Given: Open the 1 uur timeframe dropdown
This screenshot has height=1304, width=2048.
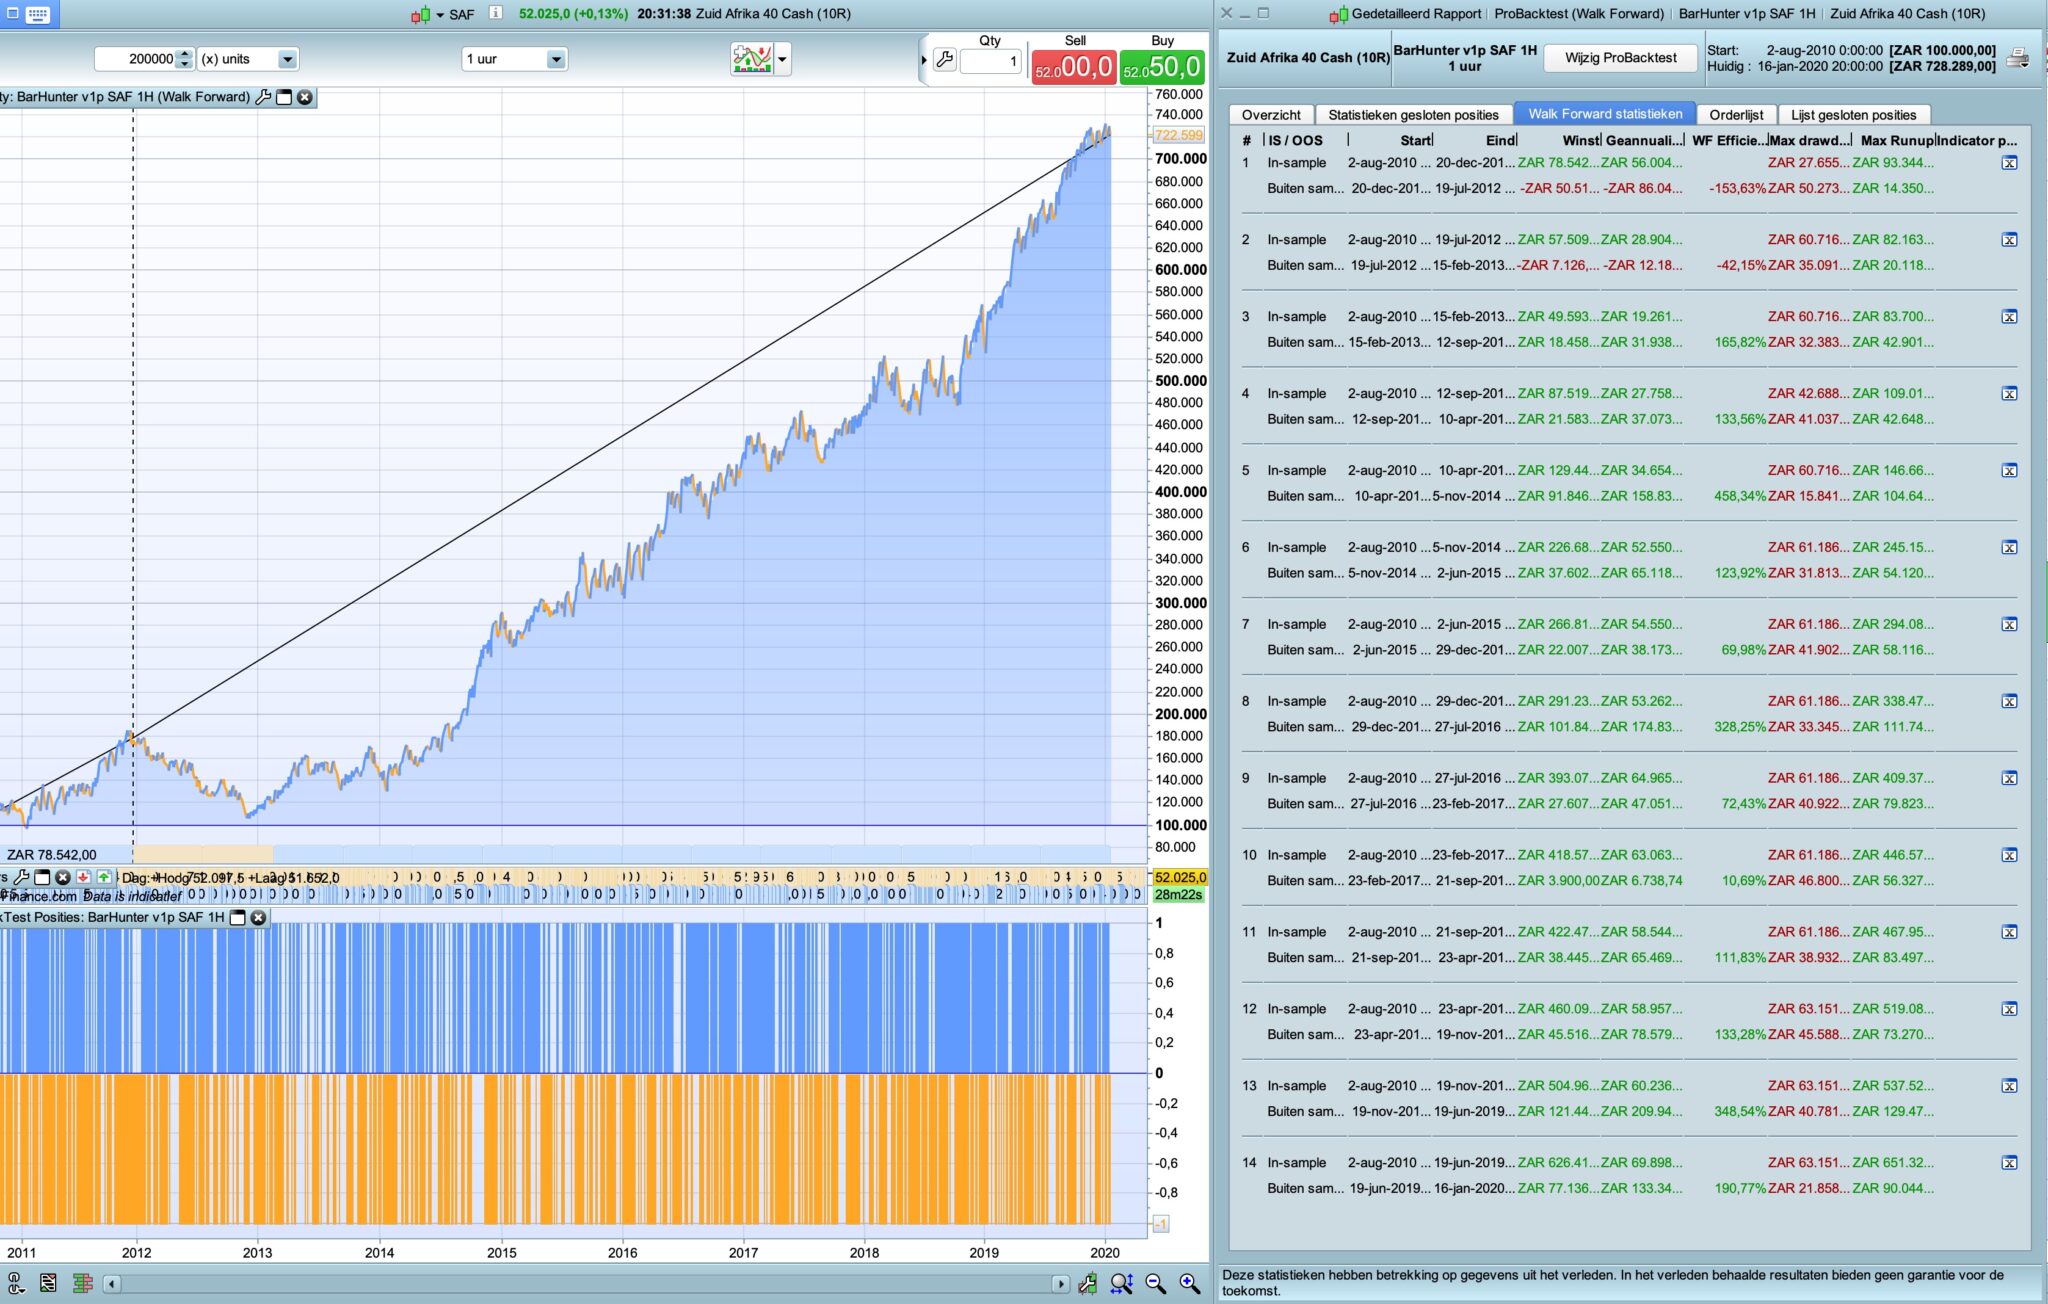Looking at the screenshot, I should click(555, 59).
